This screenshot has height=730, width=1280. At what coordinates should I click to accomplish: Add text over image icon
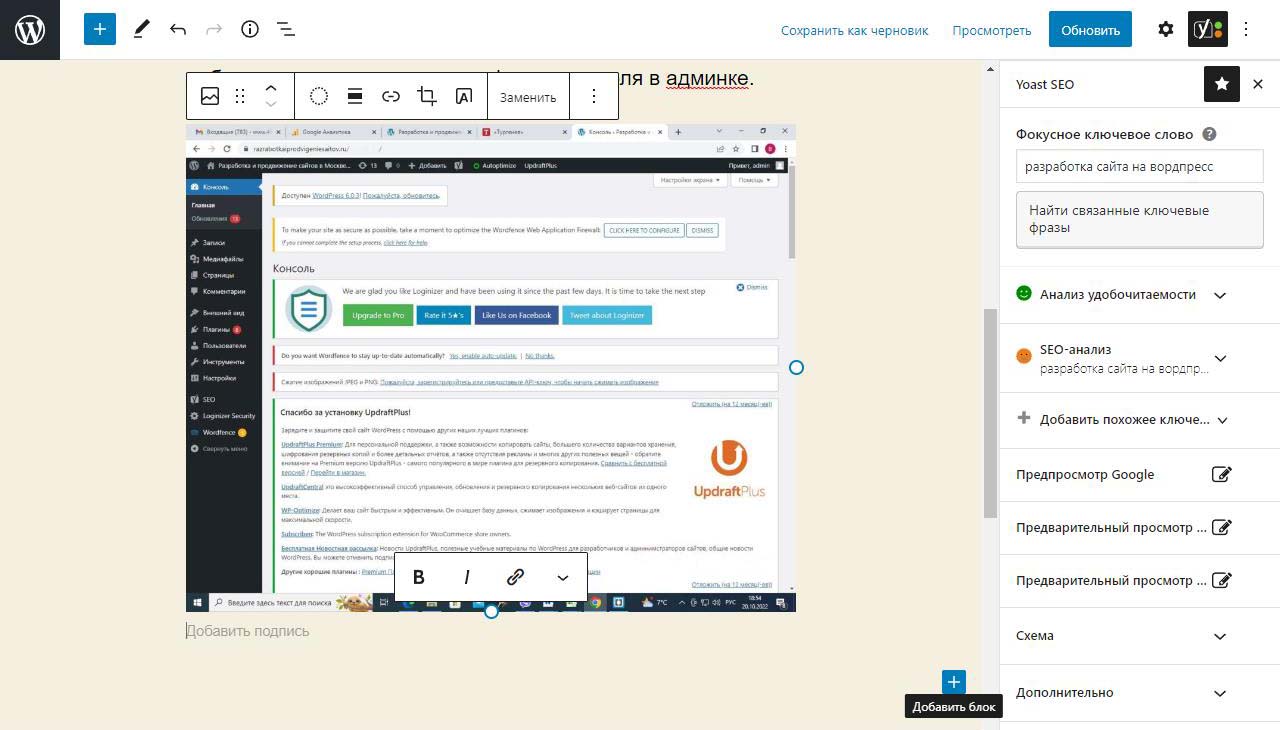point(464,96)
